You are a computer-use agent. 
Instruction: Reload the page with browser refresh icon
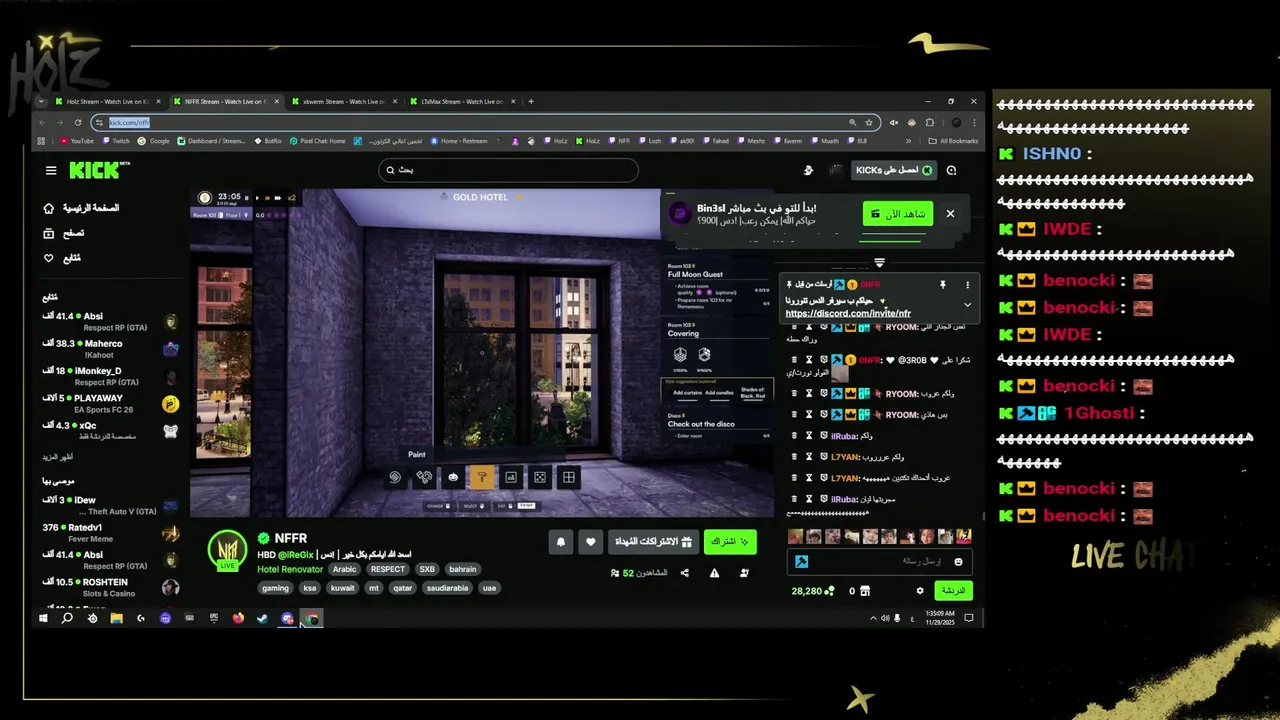click(x=78, y=122)
